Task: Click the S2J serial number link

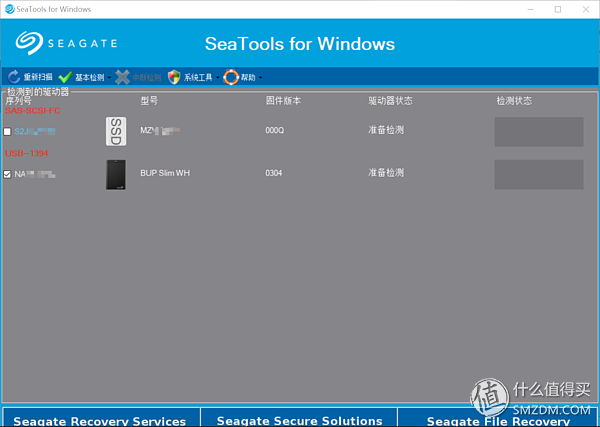Action: coord(35,132)
